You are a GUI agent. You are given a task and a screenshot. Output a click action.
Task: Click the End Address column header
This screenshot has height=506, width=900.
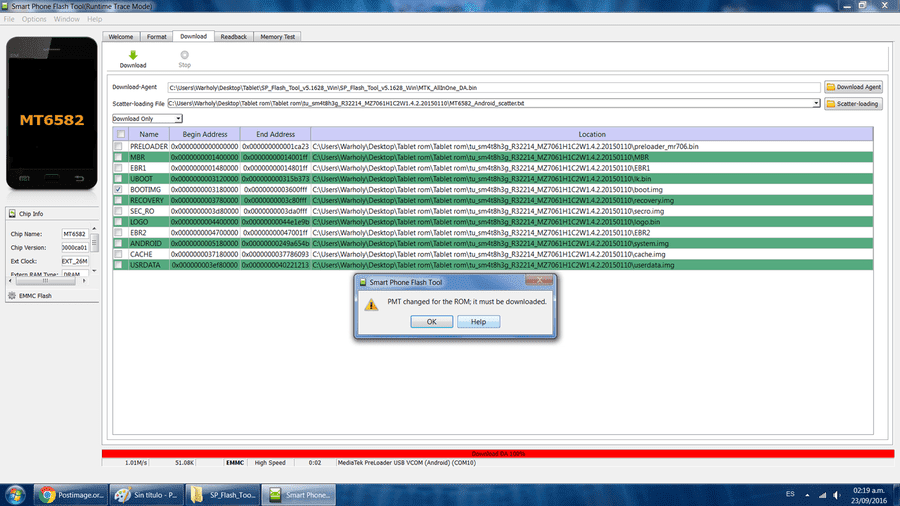click(x=276, y=134)
